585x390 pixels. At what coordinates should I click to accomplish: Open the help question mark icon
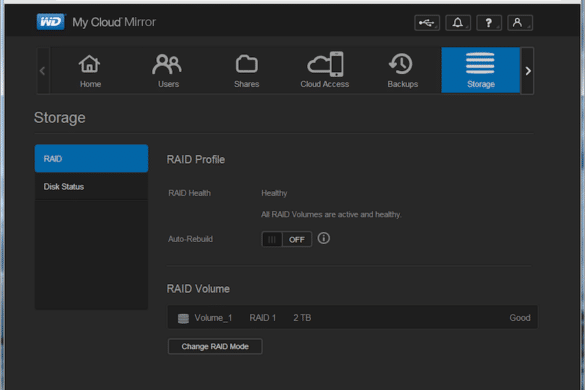pyautogui.click(x=489, y=23)
